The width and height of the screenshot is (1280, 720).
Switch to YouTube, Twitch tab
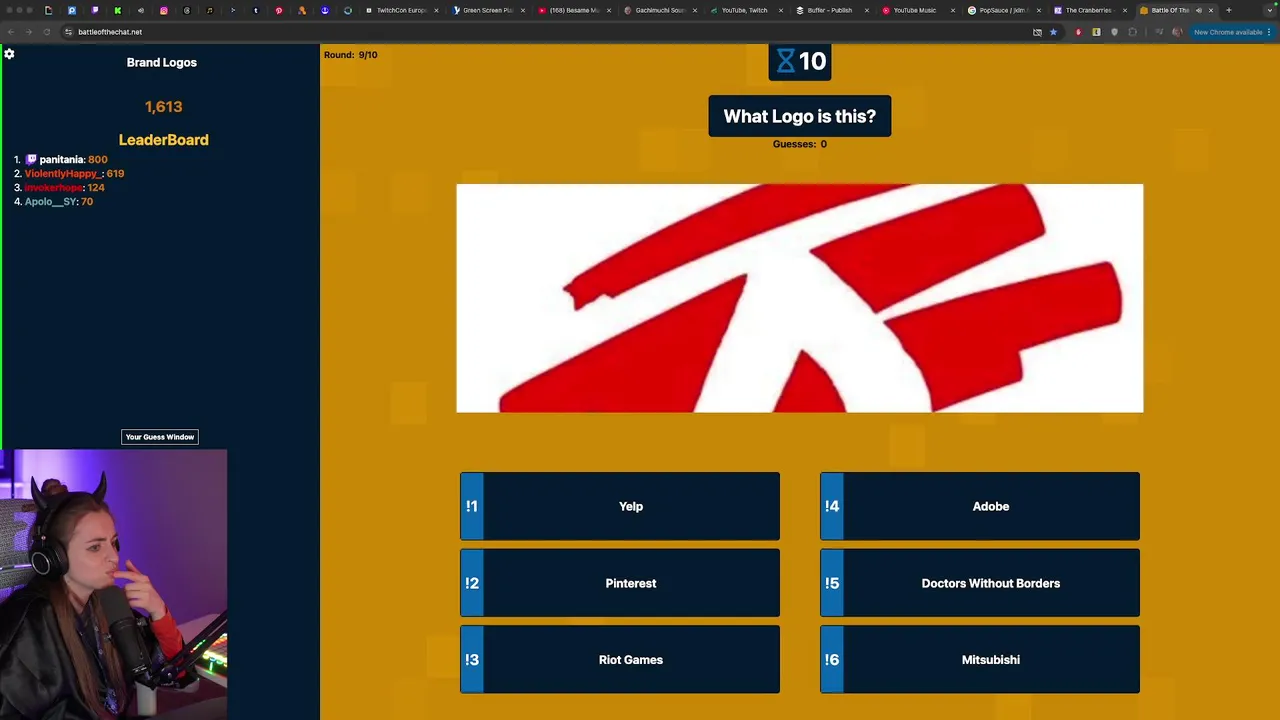(x=745, y=10)
